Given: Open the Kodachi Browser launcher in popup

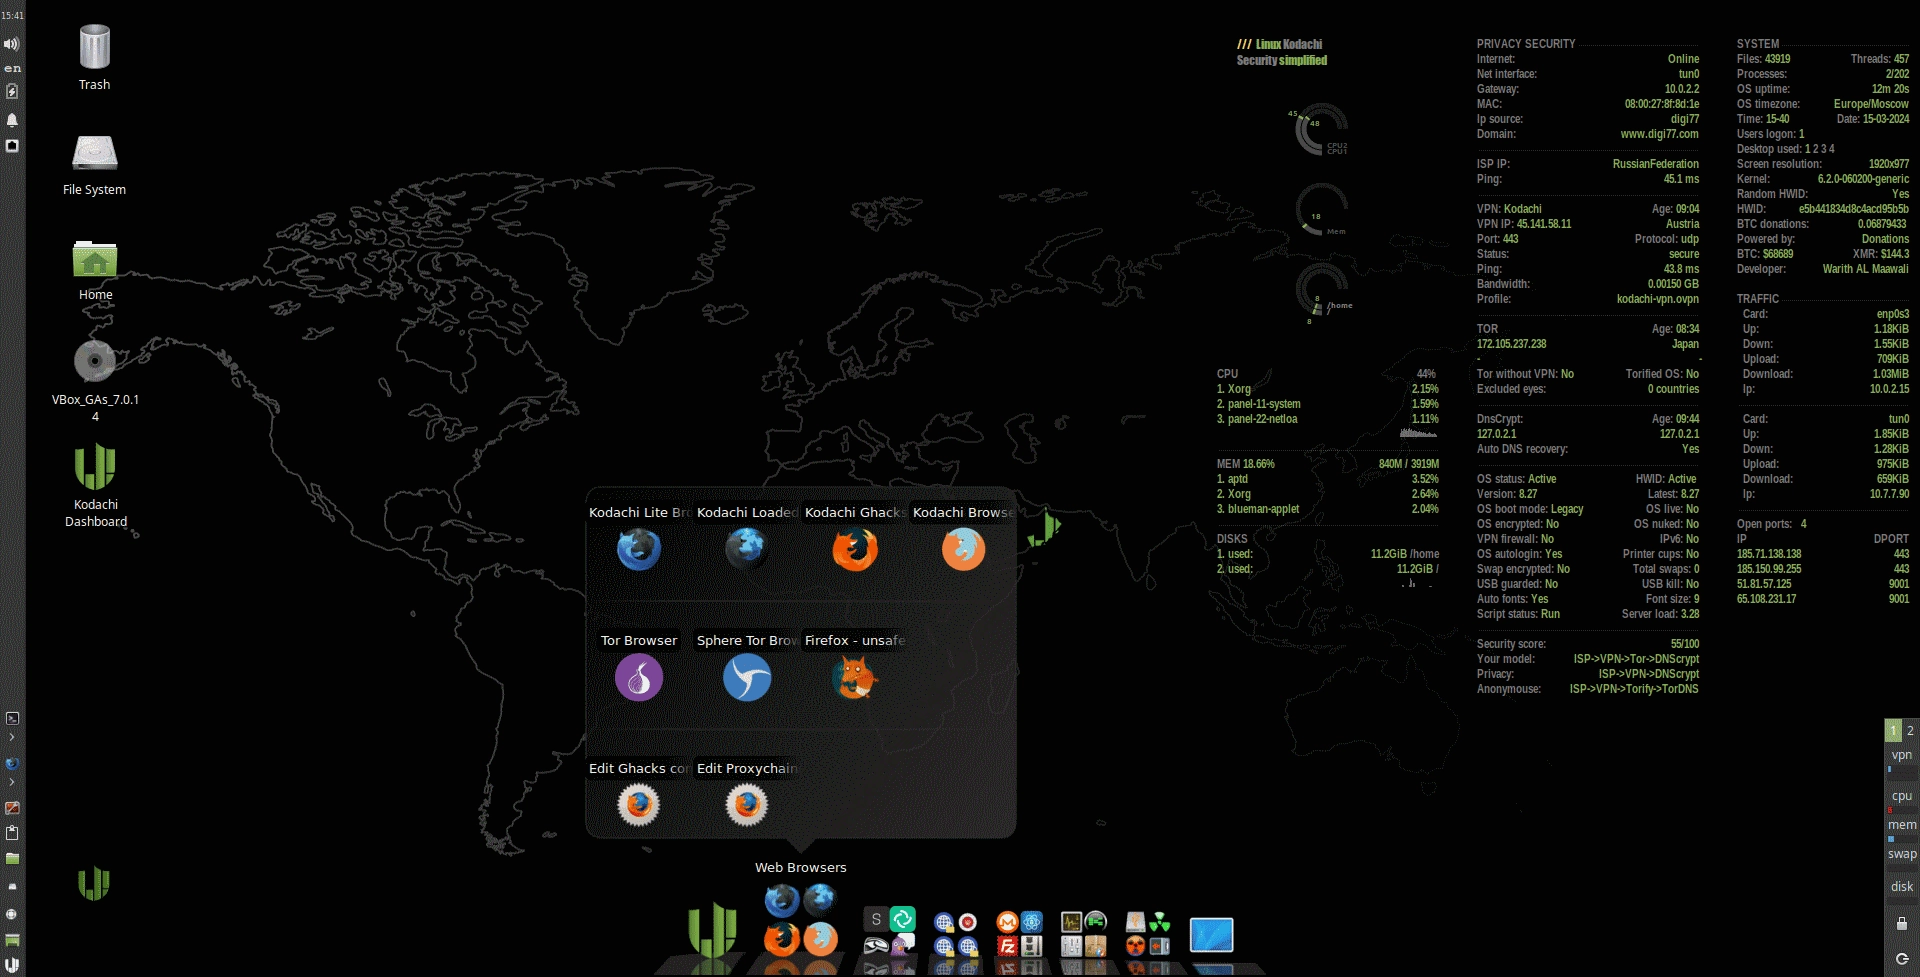Looking at the screenshot, I should pos(963,549).
